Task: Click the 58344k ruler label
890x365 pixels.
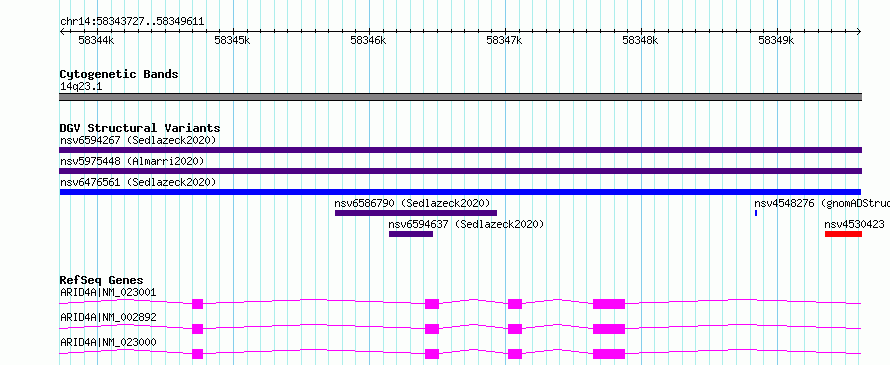Action: 96,40
